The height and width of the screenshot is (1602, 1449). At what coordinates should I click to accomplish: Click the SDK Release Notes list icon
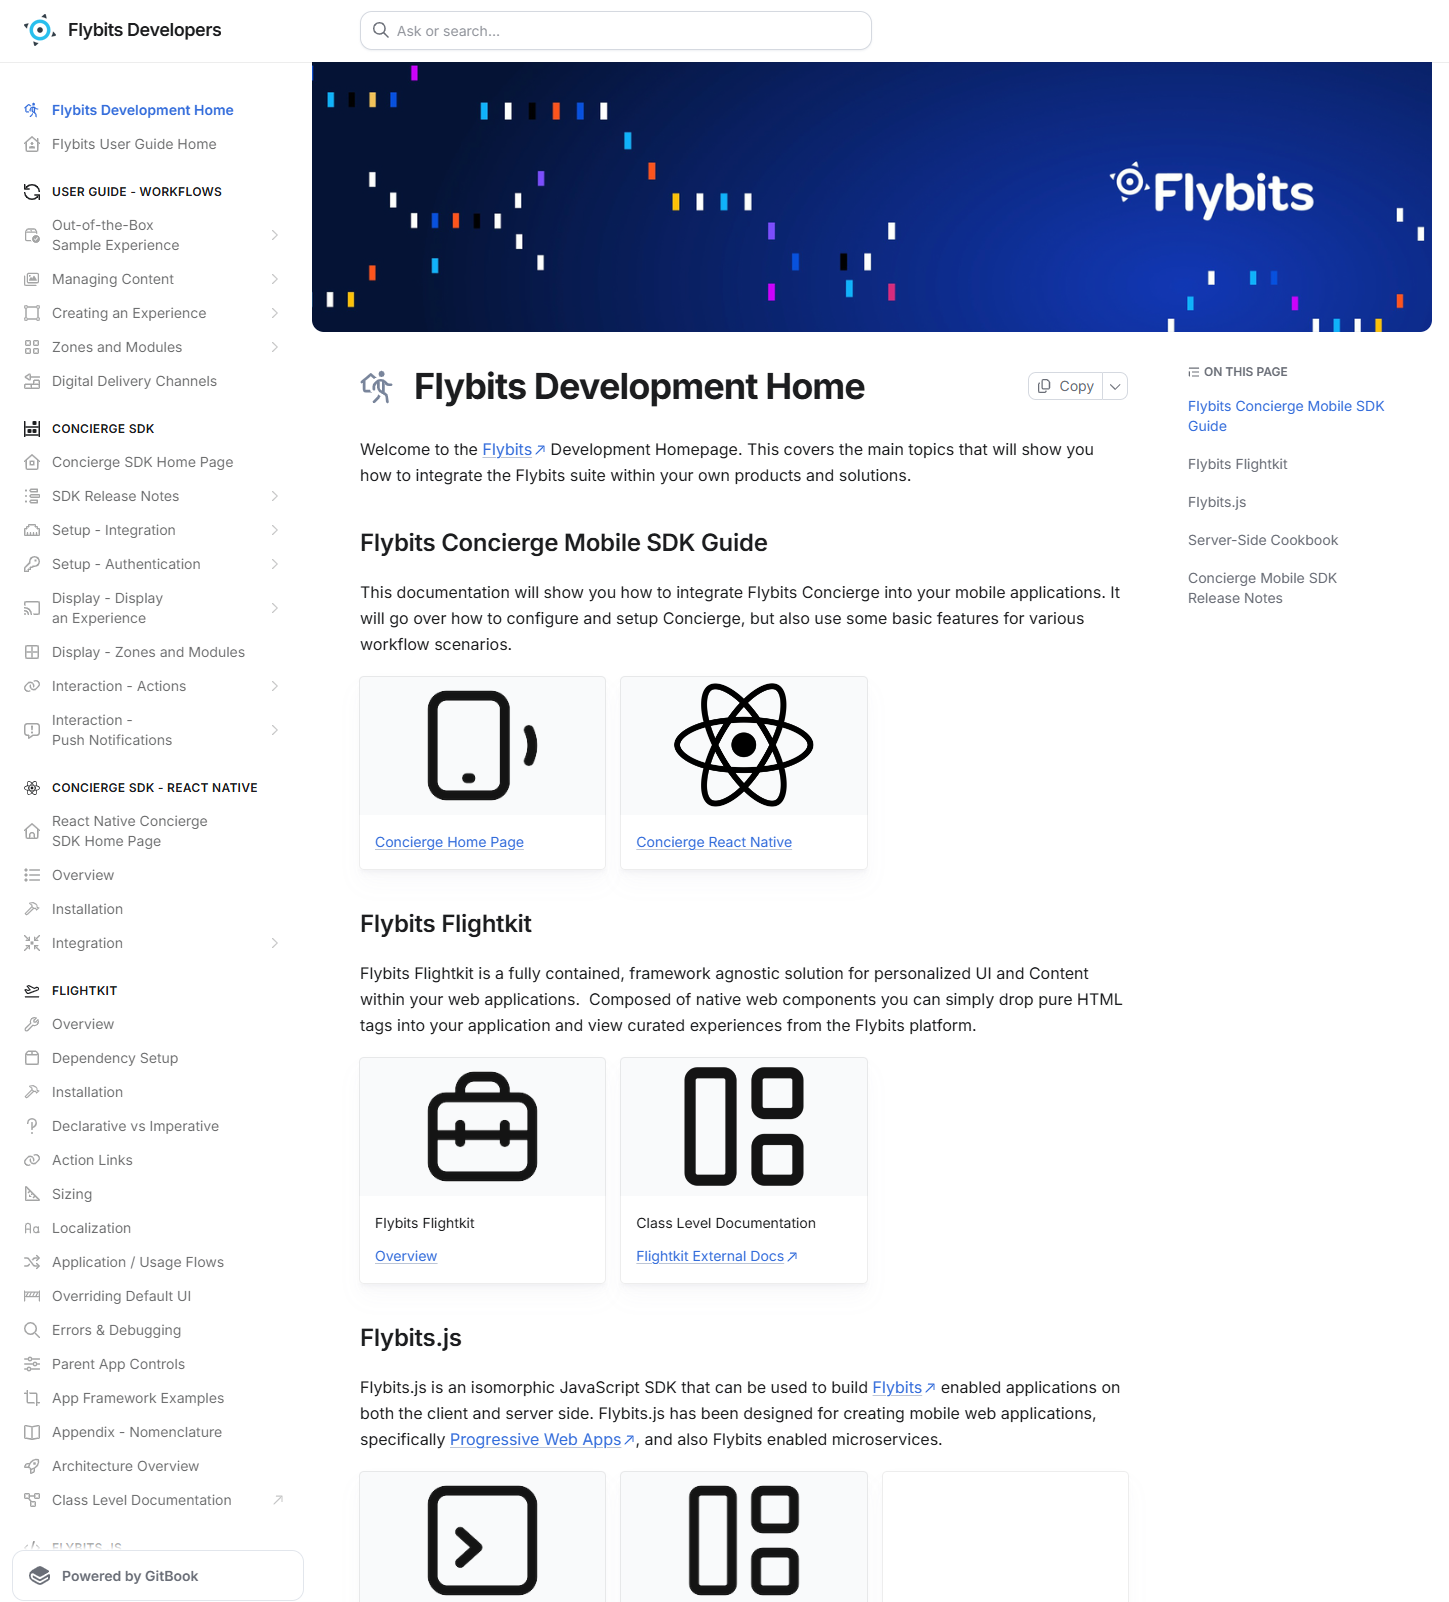click(32, 496)
